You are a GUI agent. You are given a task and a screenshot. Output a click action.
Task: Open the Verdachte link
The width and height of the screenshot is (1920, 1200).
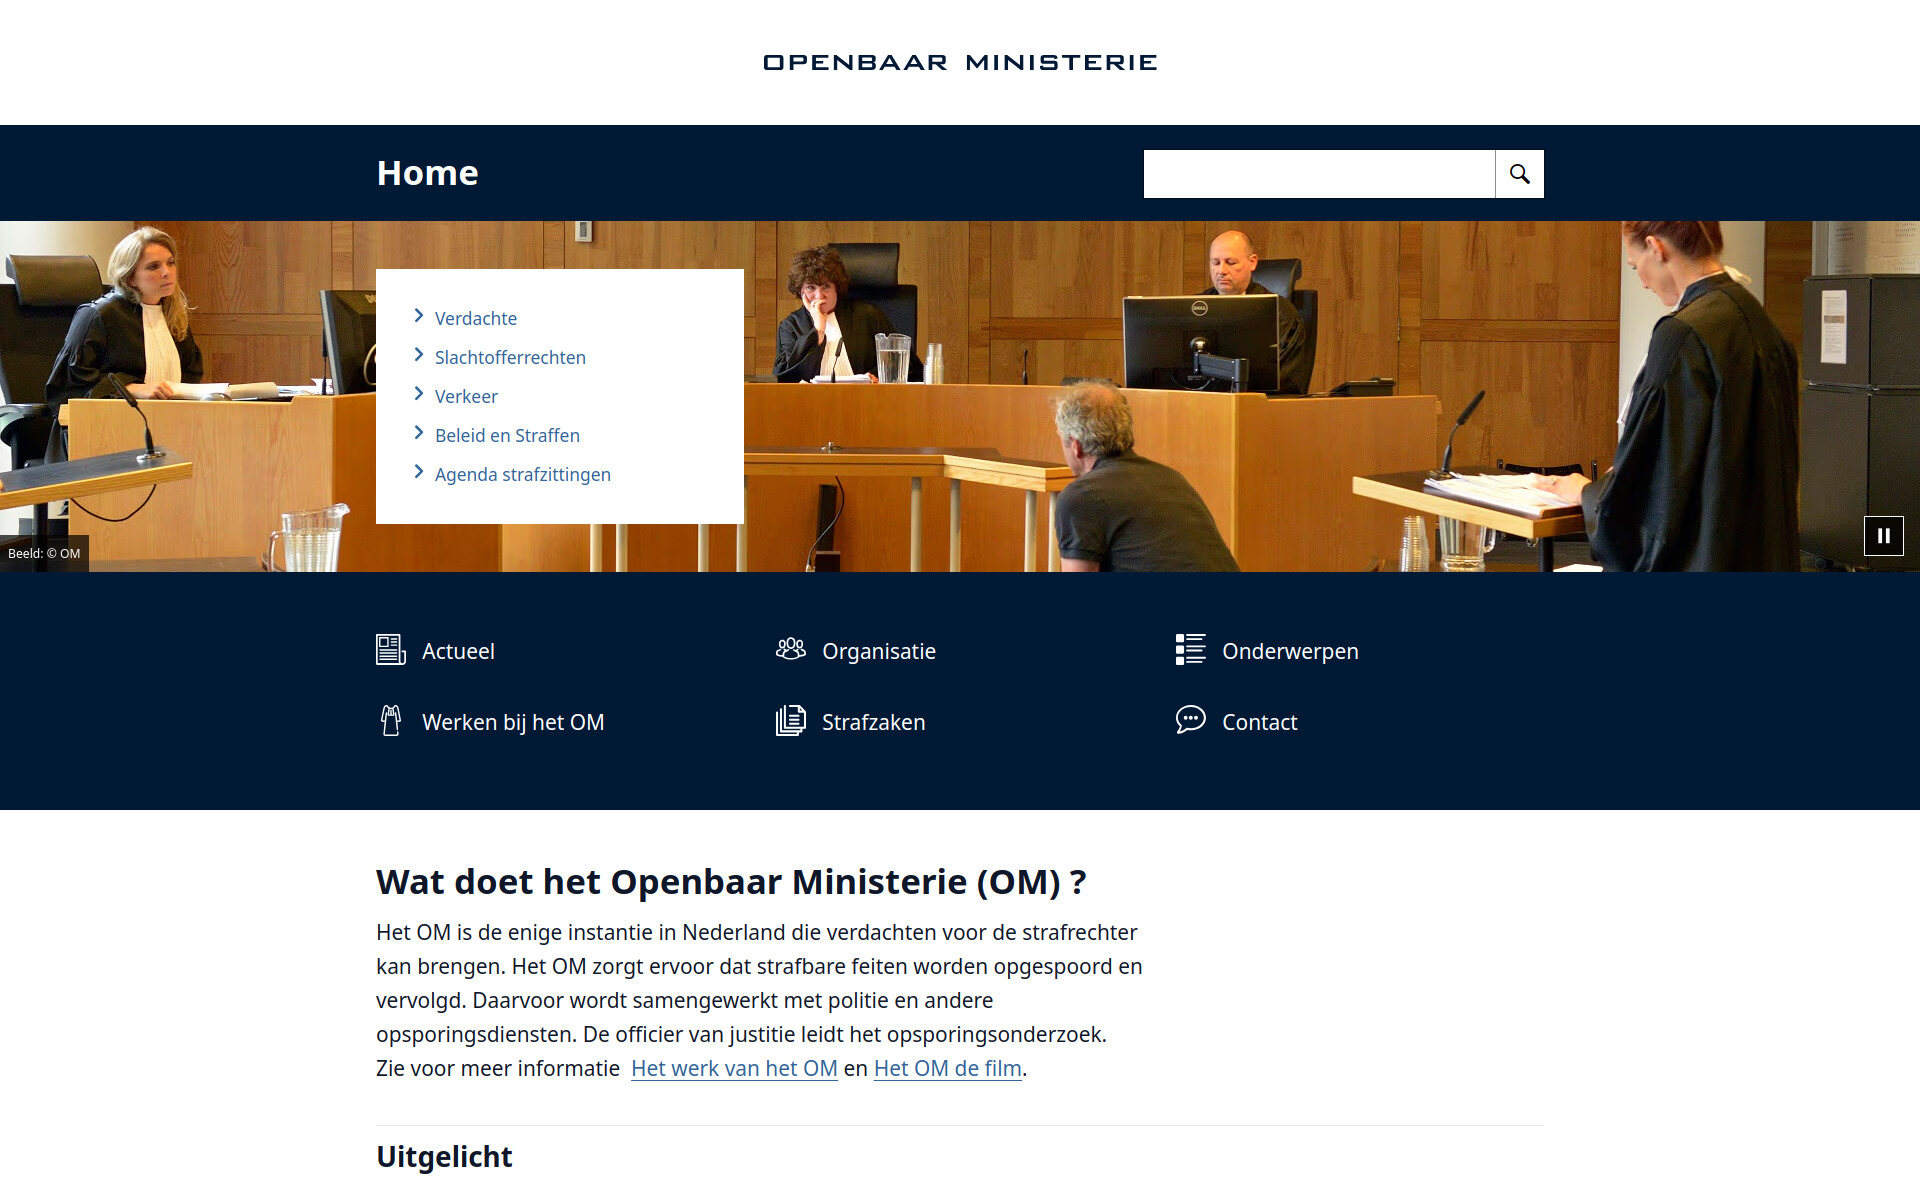coord(476,318)
